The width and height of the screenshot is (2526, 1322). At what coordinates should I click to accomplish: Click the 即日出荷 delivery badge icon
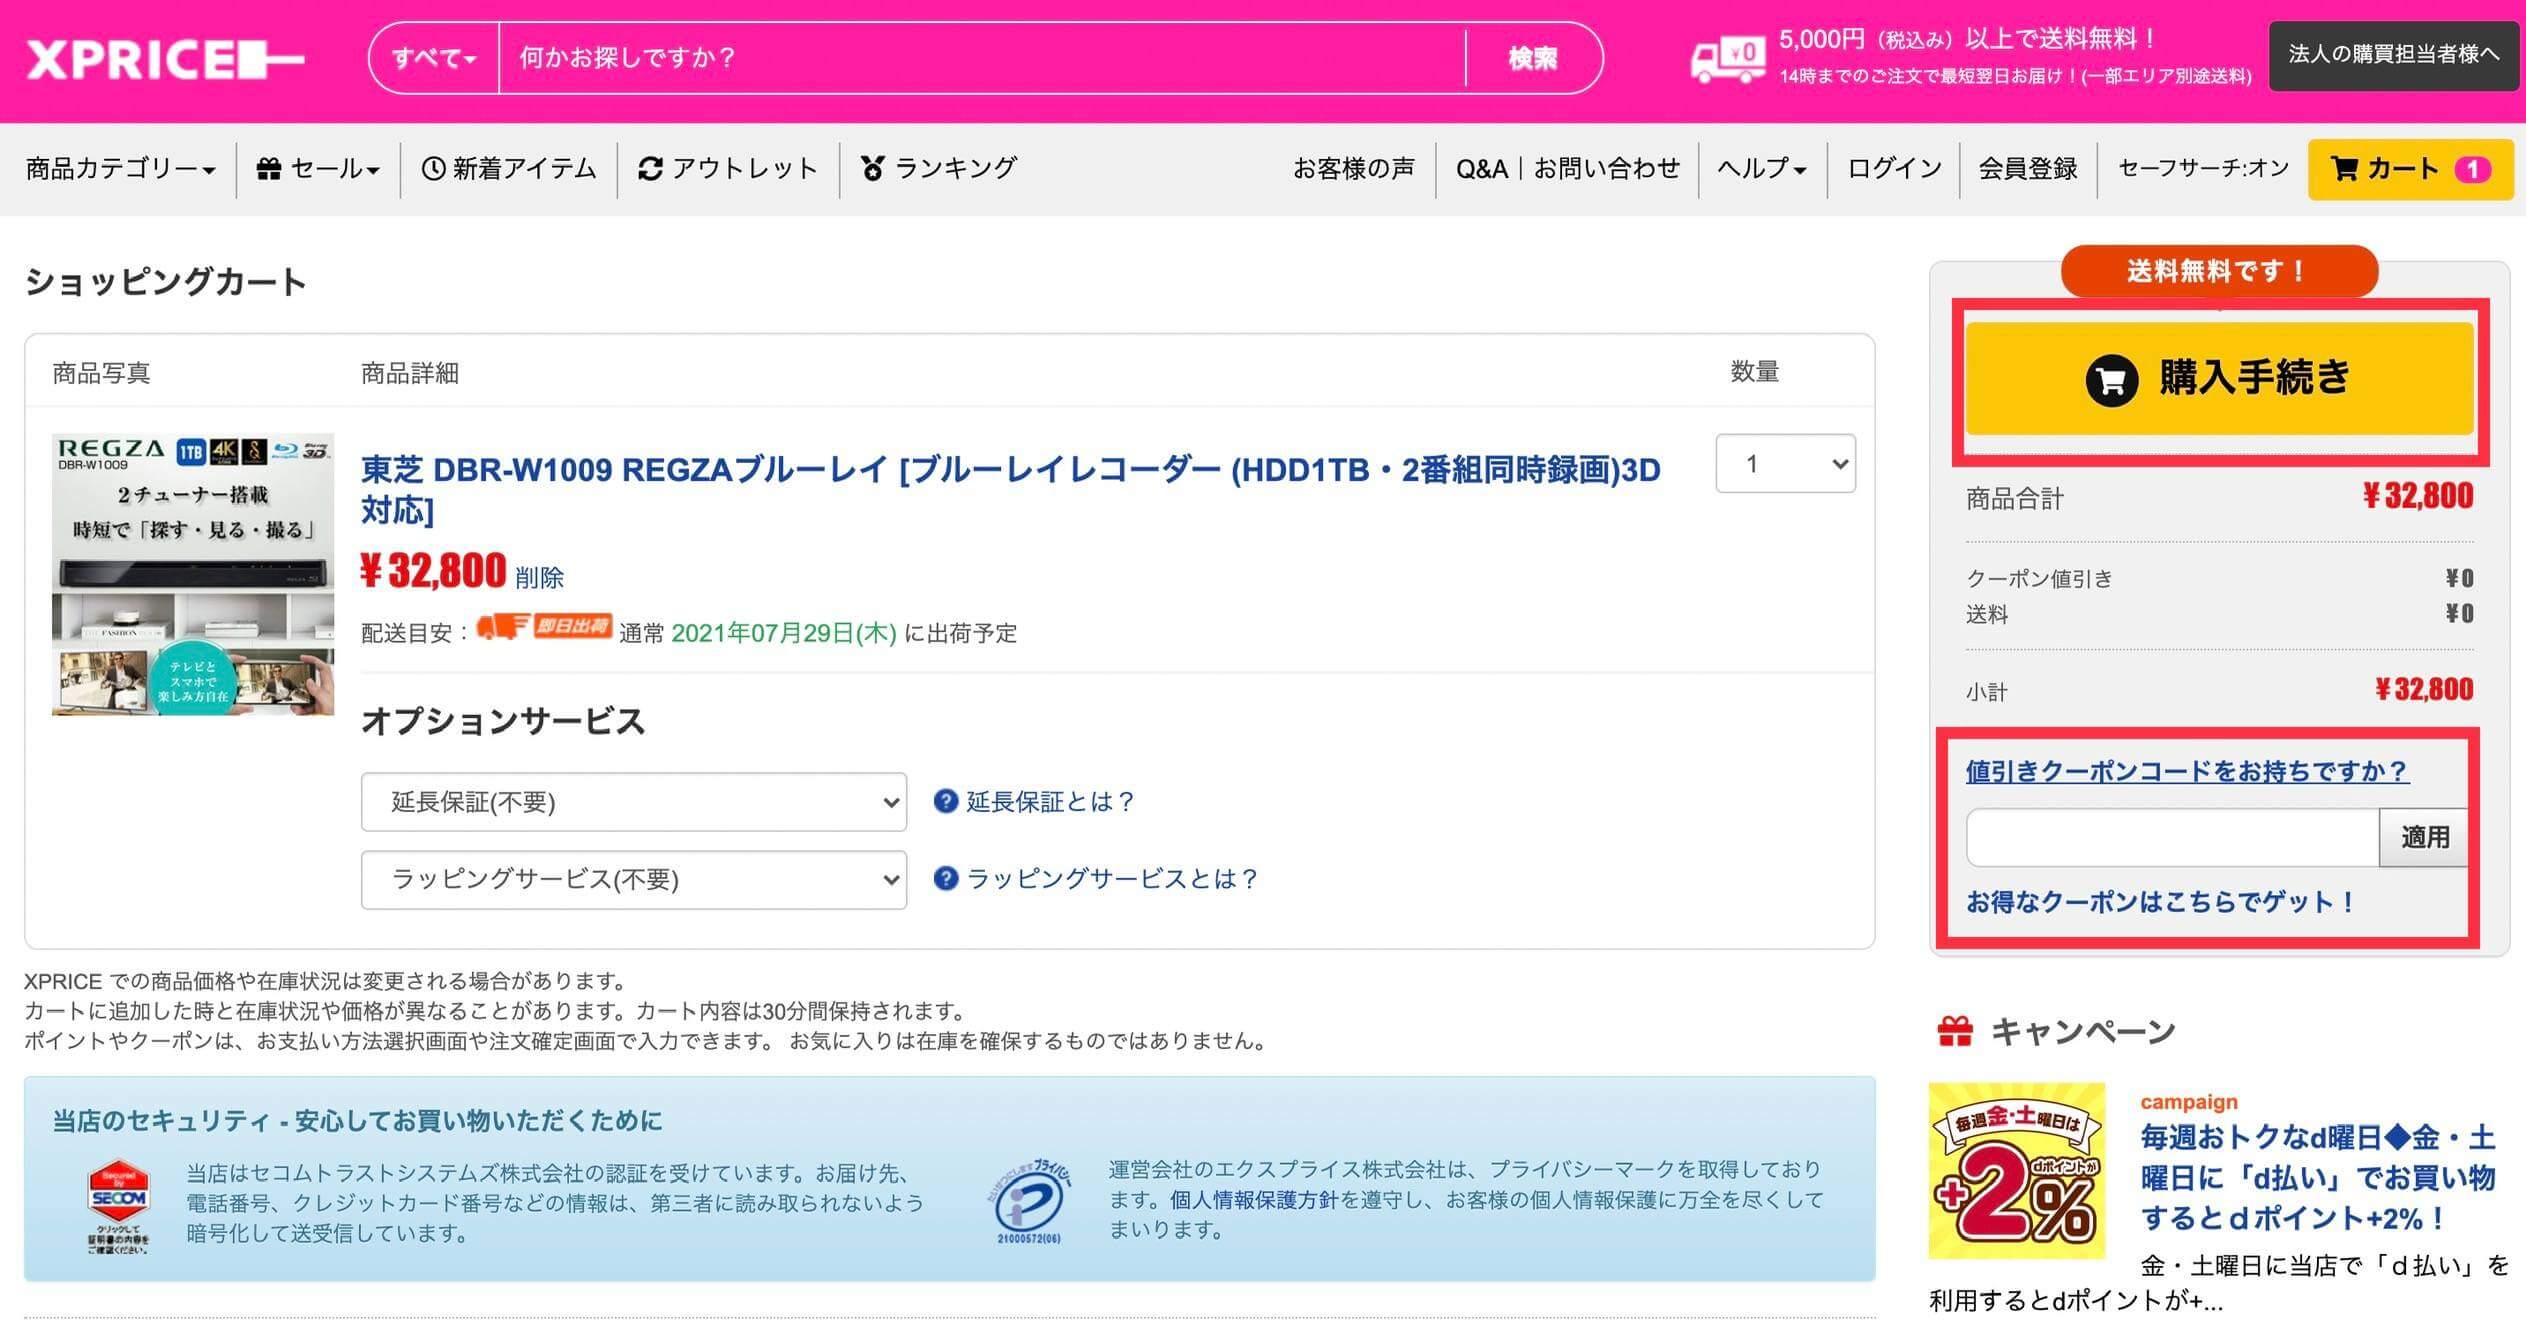[x=544, y=628]
